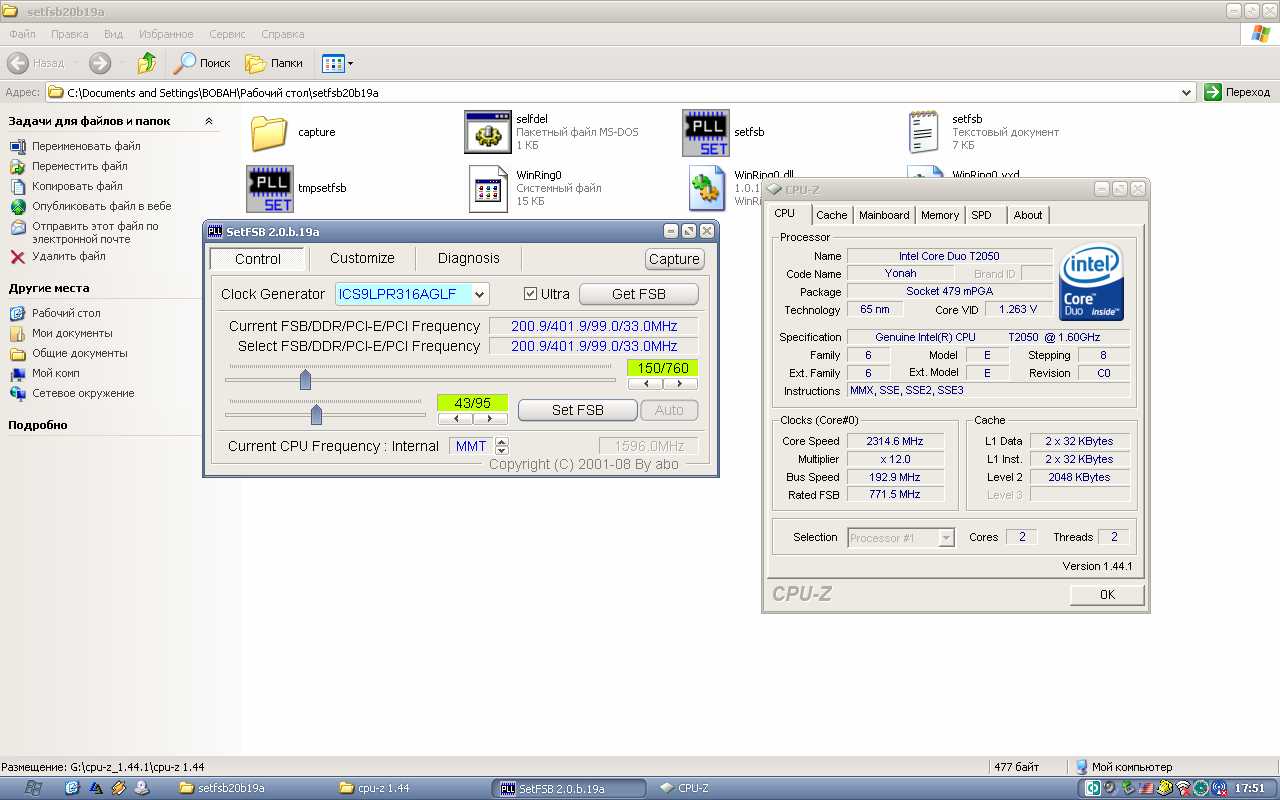
Task: Click Опубликовать файл в вебе link
Action: [x=101, y=206]
